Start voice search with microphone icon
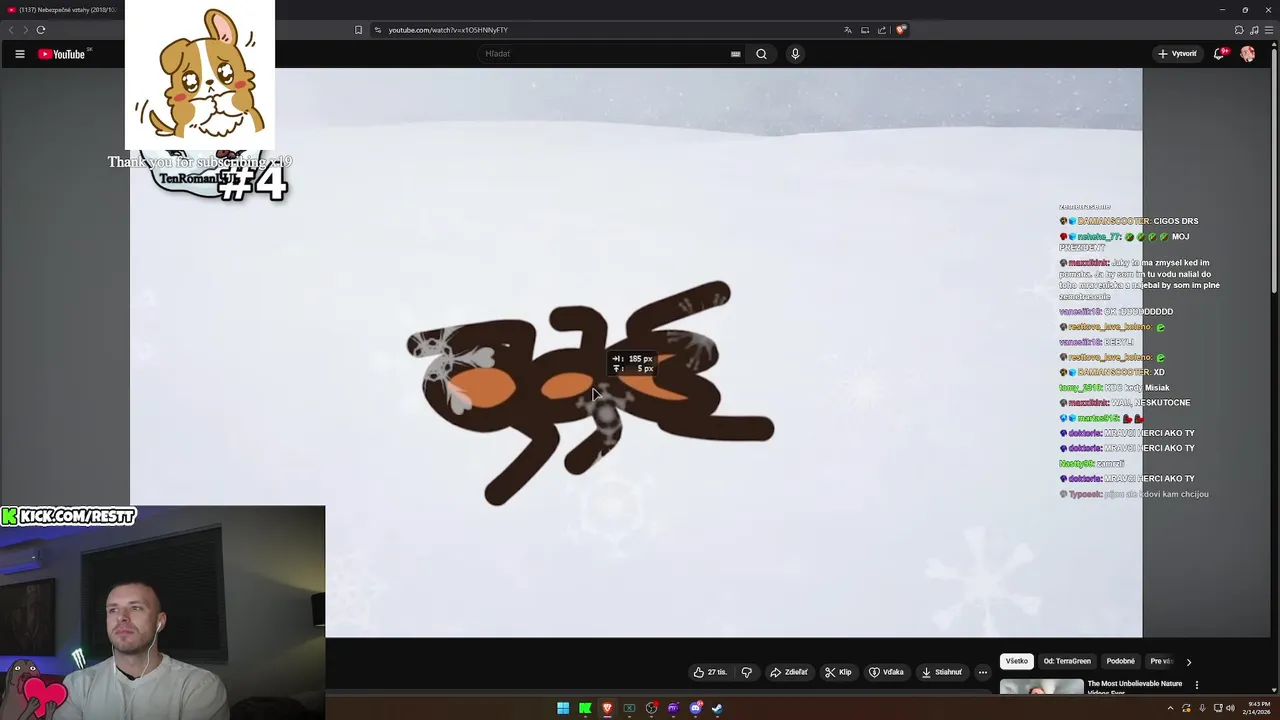The width and height of the screenshot is (1280, 720). (x=795, y=54)
